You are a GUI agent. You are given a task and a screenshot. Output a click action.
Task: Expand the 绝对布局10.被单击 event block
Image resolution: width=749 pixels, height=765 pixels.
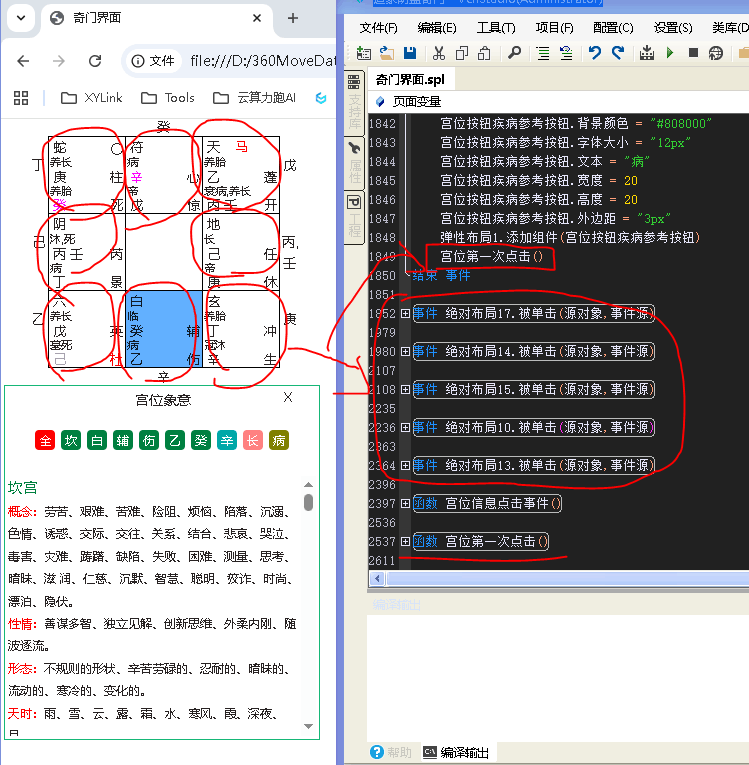[405, 427]
